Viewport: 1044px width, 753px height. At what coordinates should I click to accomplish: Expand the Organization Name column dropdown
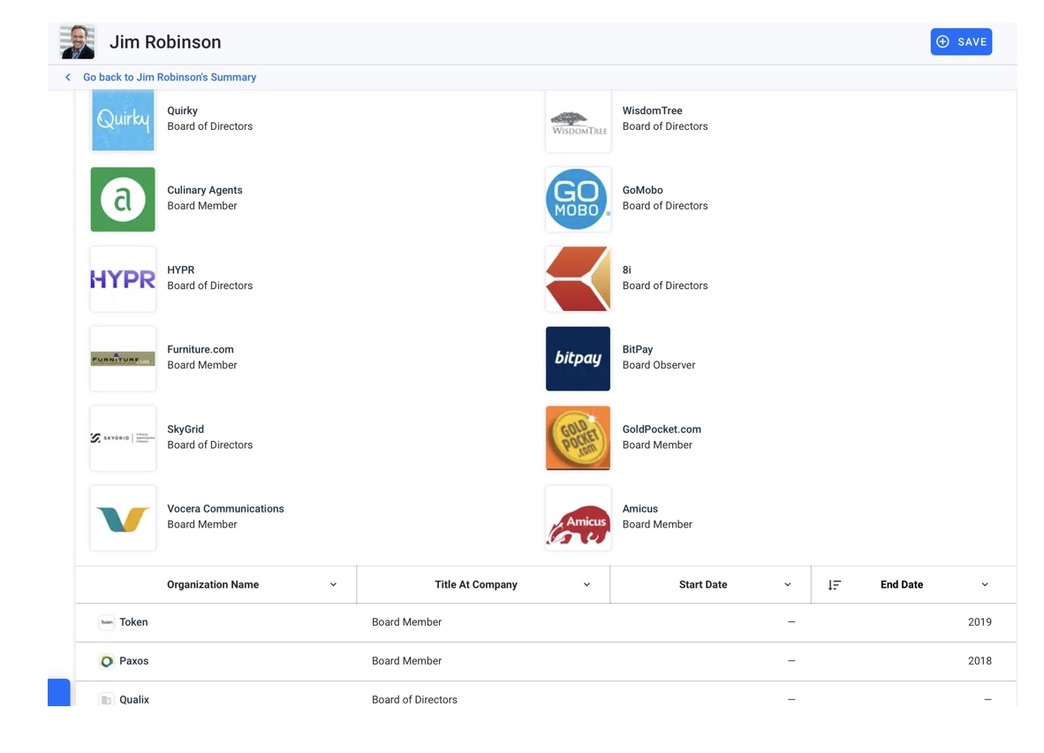(333, 585)
